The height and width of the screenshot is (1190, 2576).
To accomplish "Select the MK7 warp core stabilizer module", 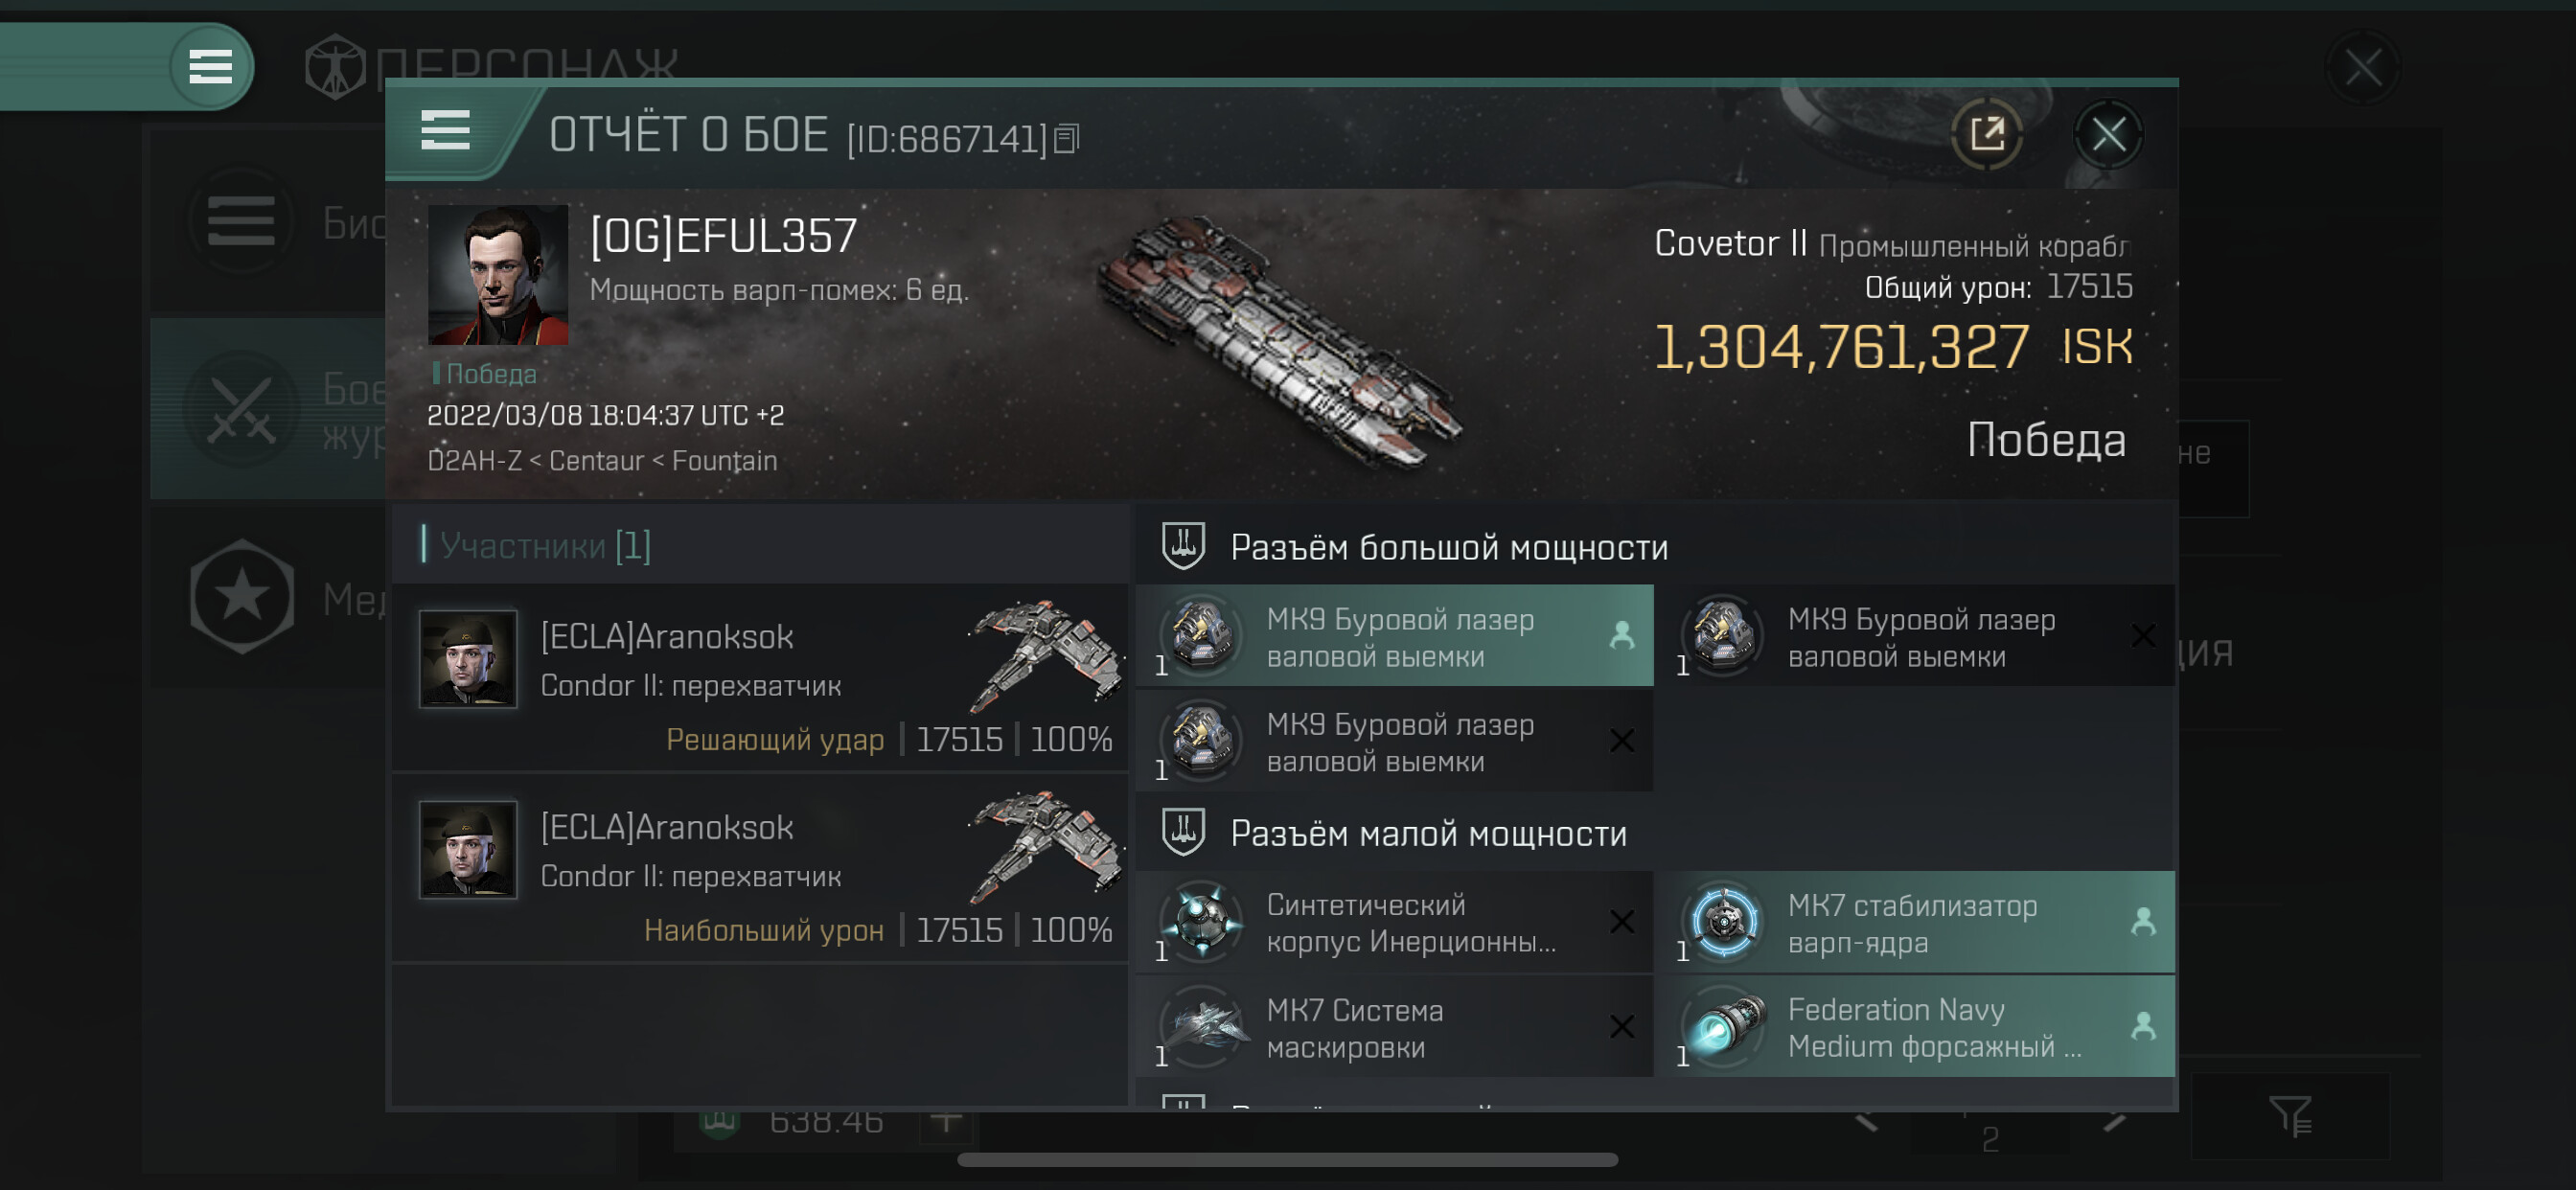I will (1914, 922).
